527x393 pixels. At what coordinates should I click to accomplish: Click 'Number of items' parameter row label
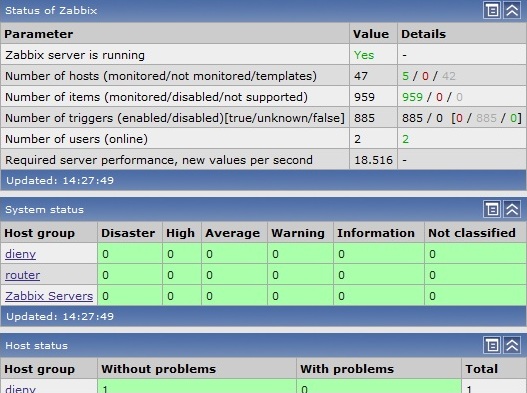click(156, 97)
